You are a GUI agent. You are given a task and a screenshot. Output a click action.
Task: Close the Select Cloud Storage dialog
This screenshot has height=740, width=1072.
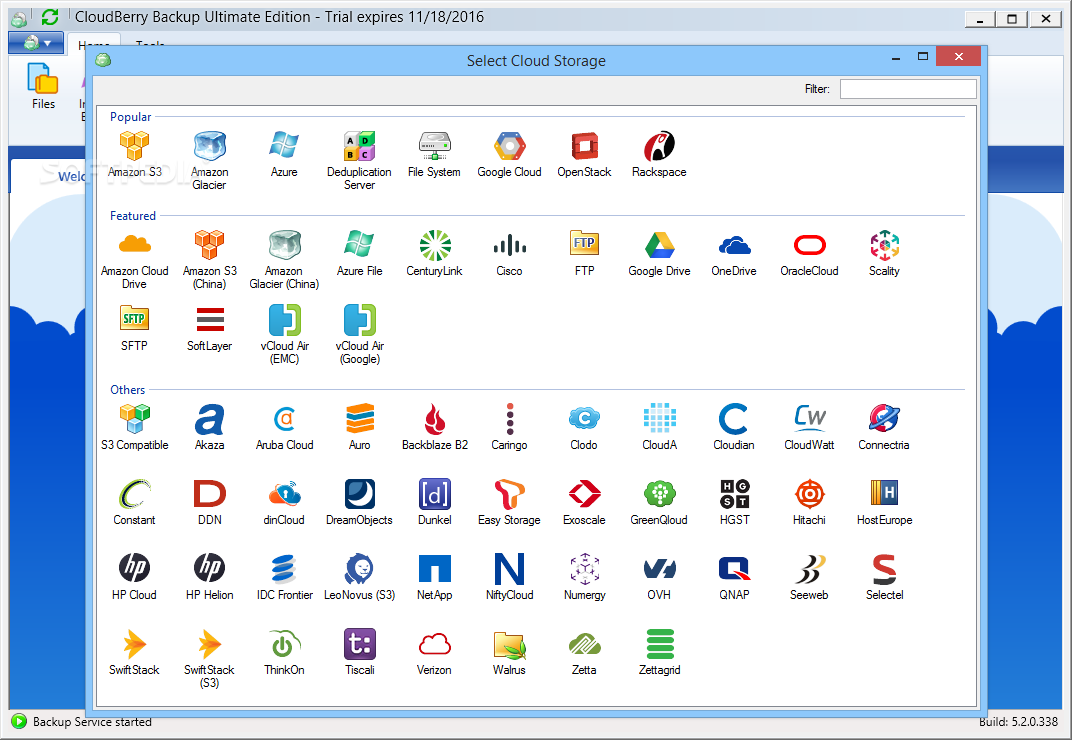point(959,57)
